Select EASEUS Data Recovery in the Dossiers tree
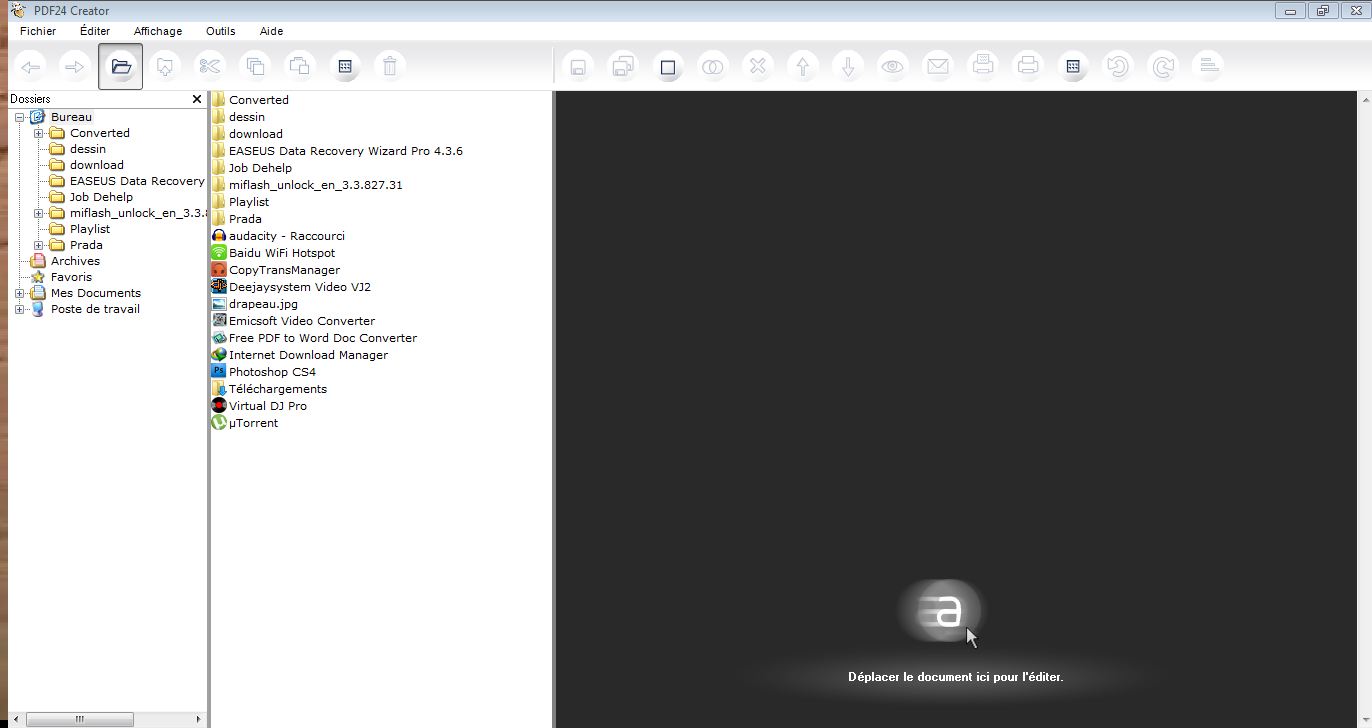Image resolution: width=1372 pixels, height=728 pixels. (137, 181)
